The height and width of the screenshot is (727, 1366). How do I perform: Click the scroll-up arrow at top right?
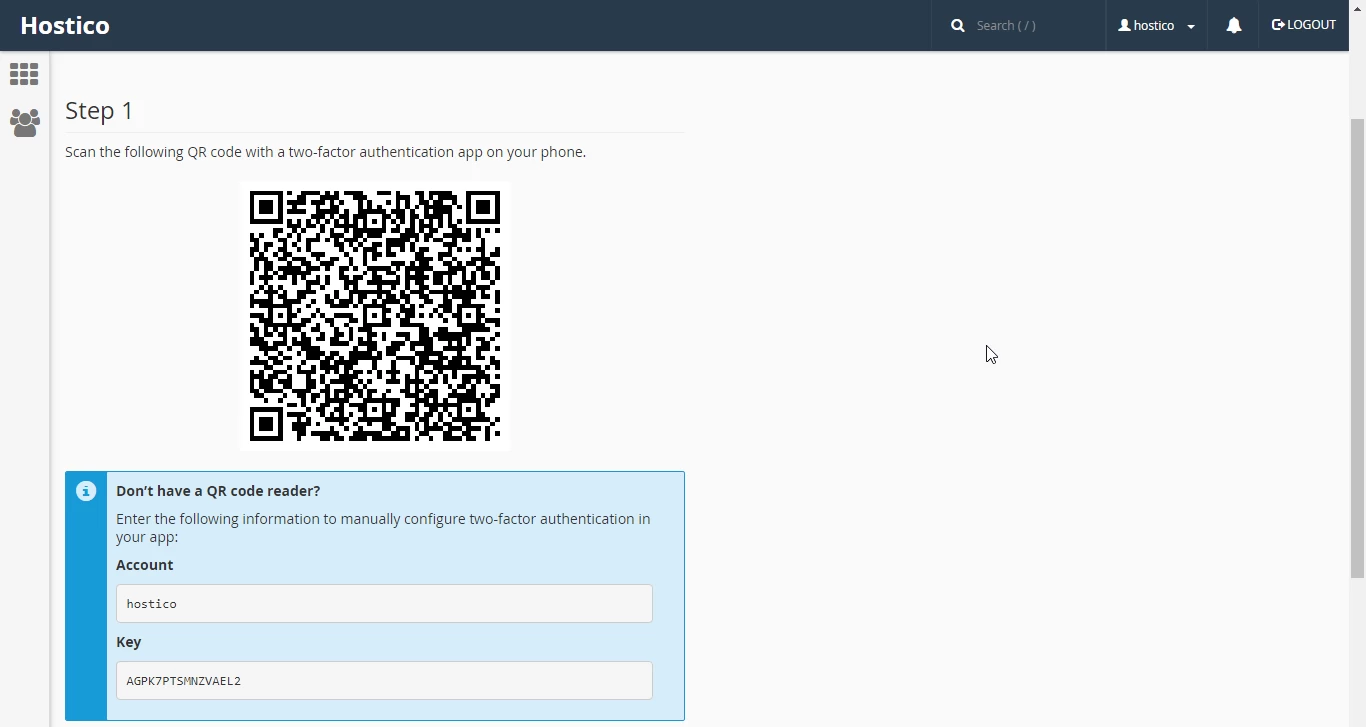coord(1357,7)
